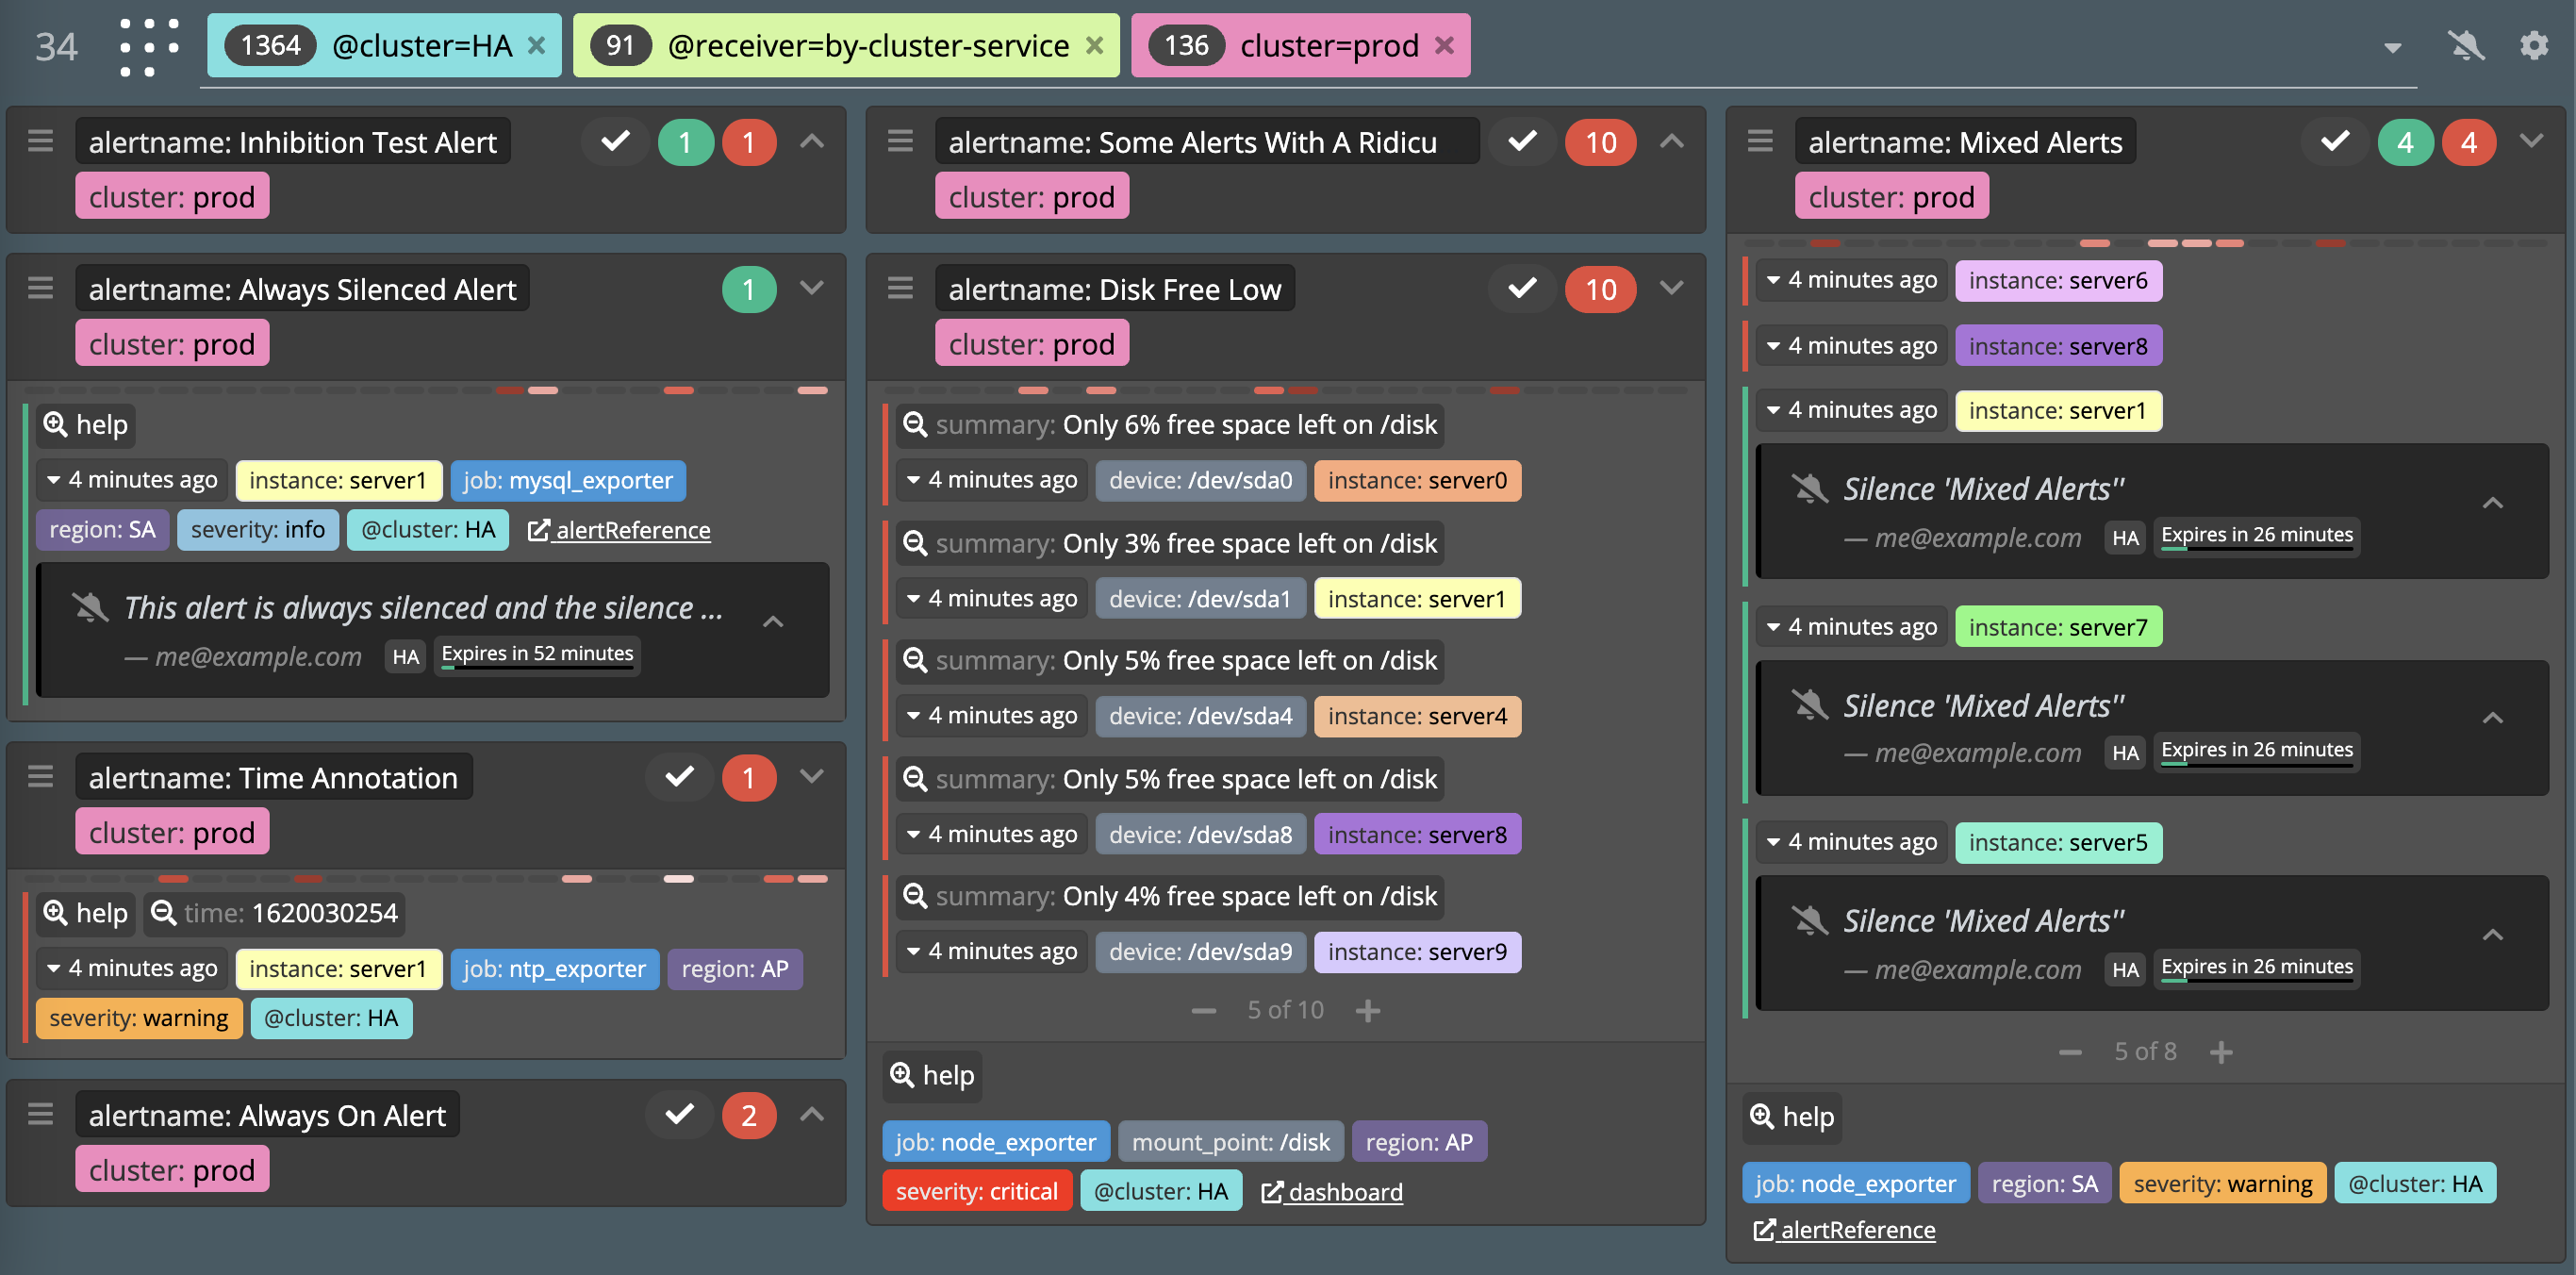Click the crossed bell in Silence 'Mixed Alerts' block
2576x1275 pixels.
coord(1812,489)
